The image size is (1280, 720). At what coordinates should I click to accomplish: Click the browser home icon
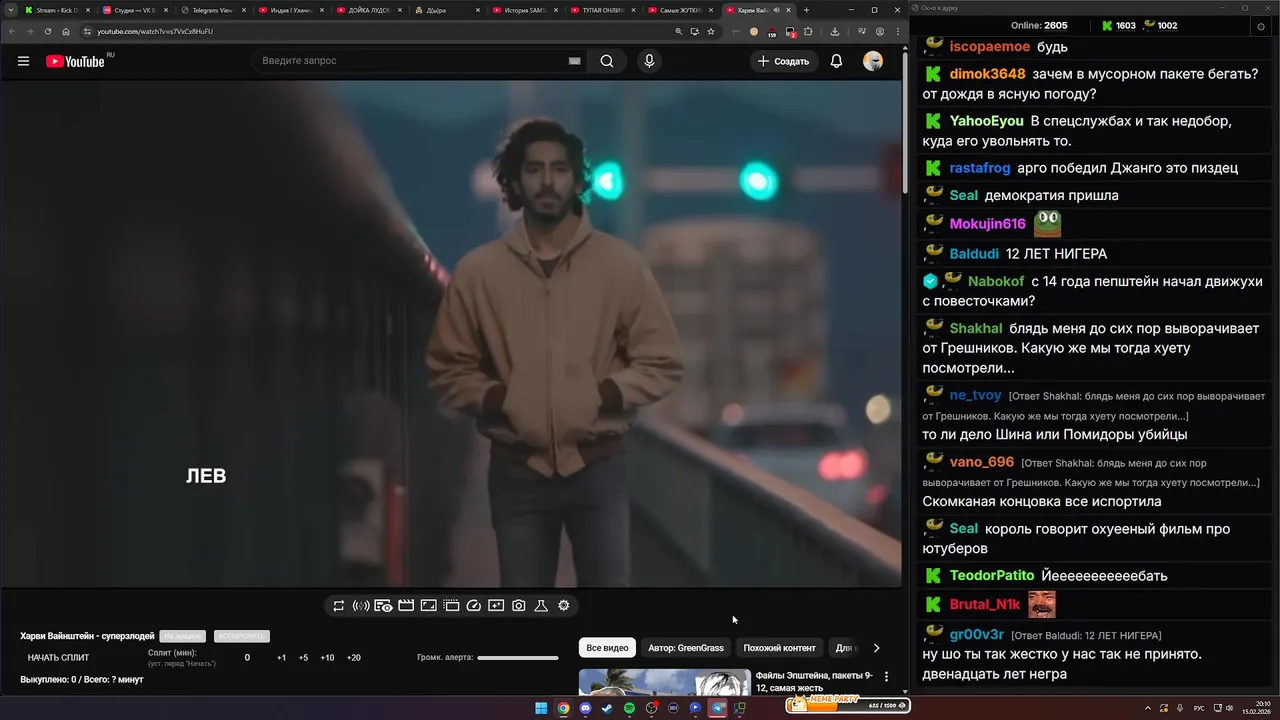pyautogui.click(x=66, y=31)
